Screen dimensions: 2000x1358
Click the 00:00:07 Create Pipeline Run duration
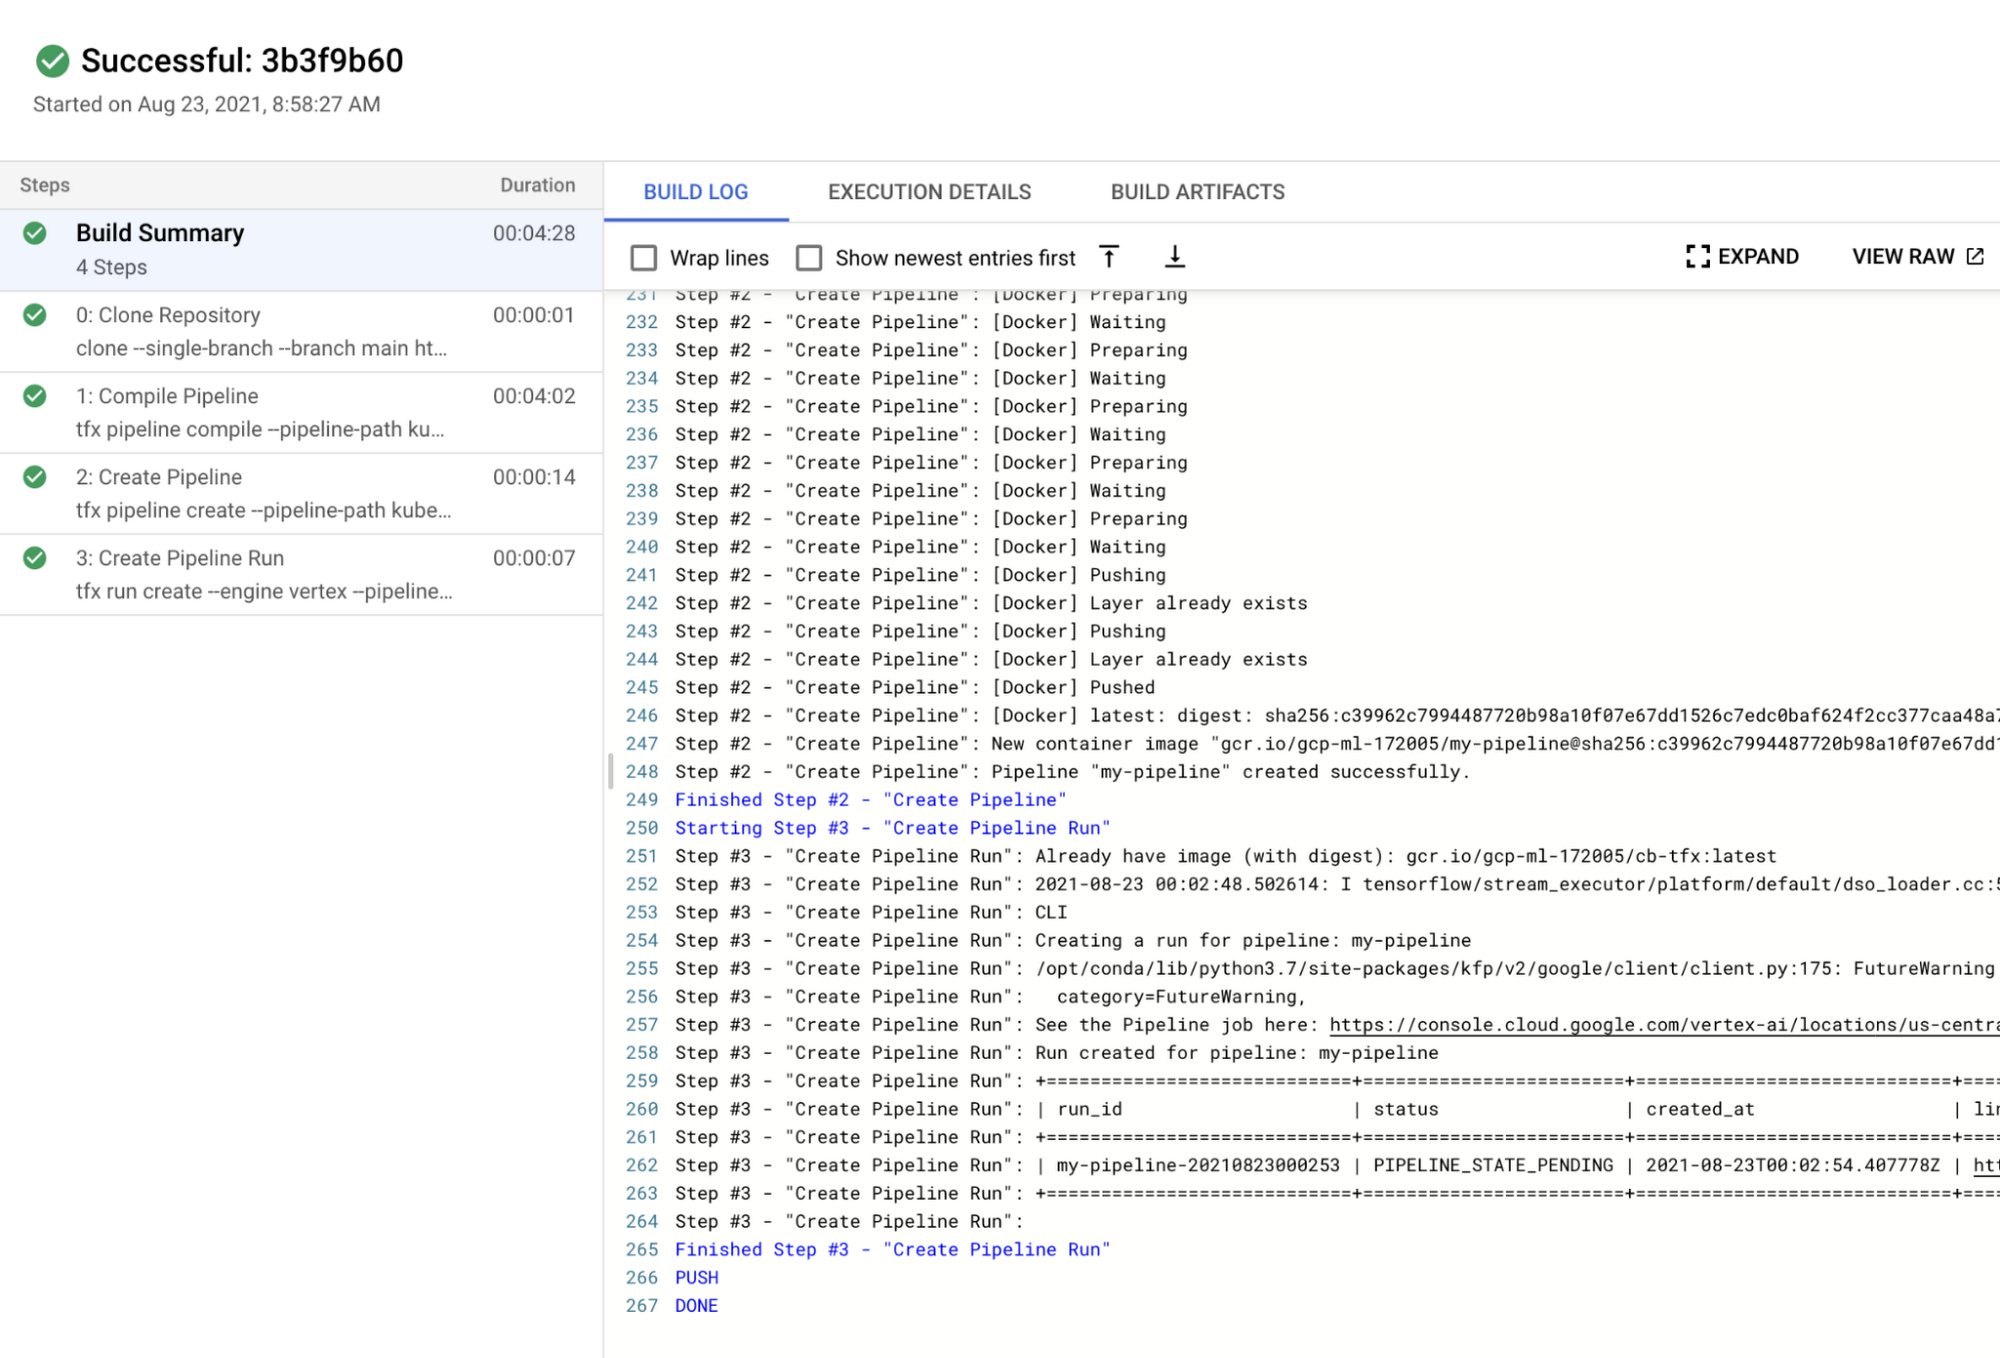tap(534, 558)
